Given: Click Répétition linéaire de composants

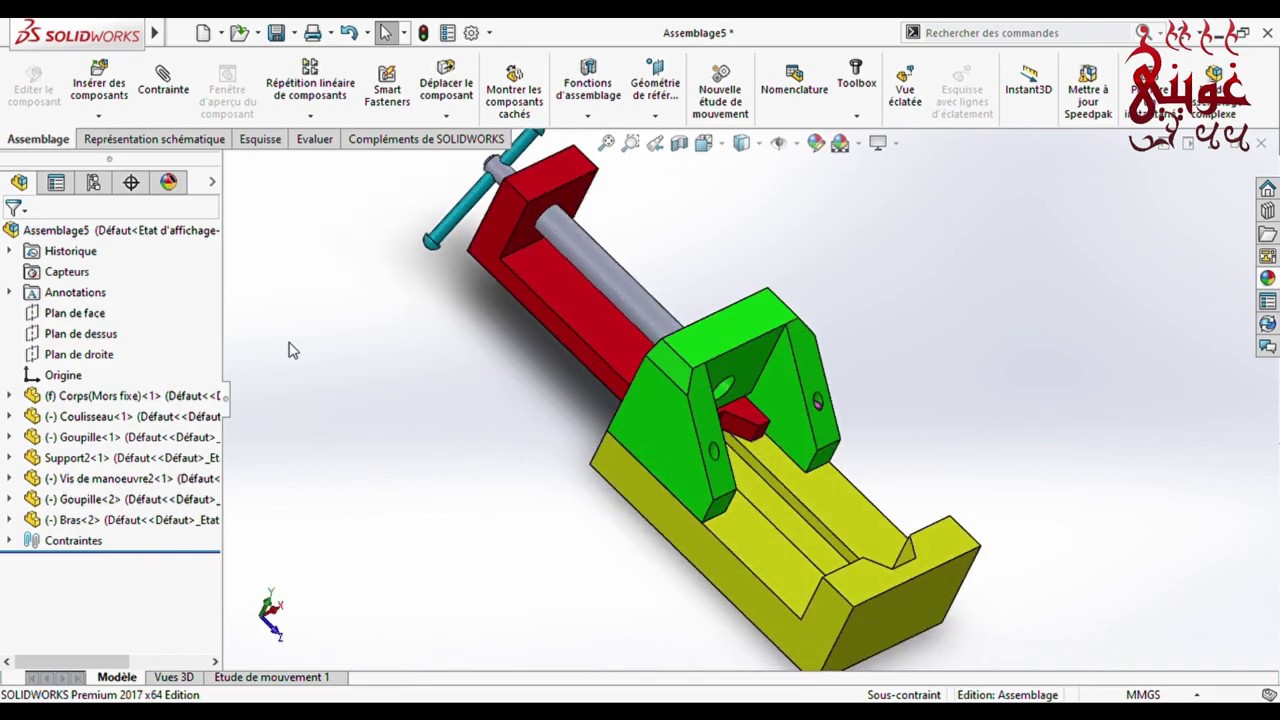Looking at the screenshot, I should pyautogui.click(x=310, y=81).
